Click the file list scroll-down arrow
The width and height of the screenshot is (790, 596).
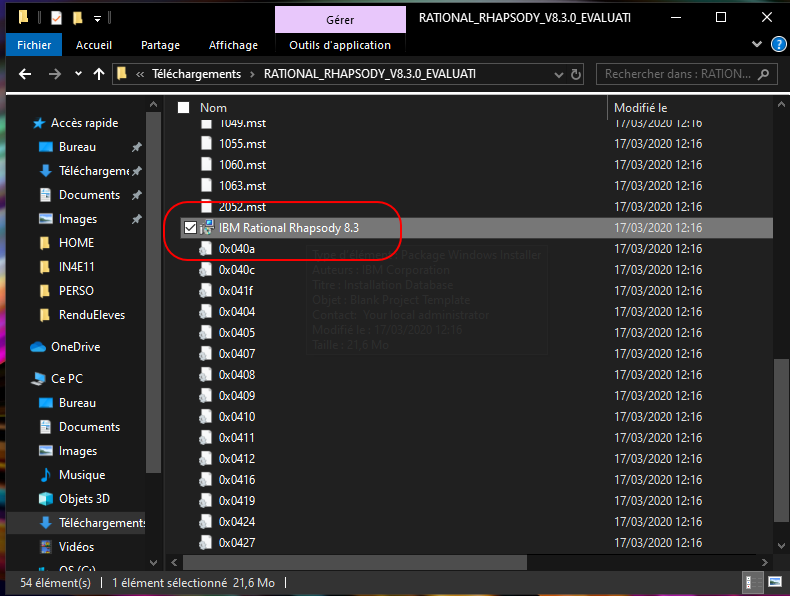[x=781, y=546]
